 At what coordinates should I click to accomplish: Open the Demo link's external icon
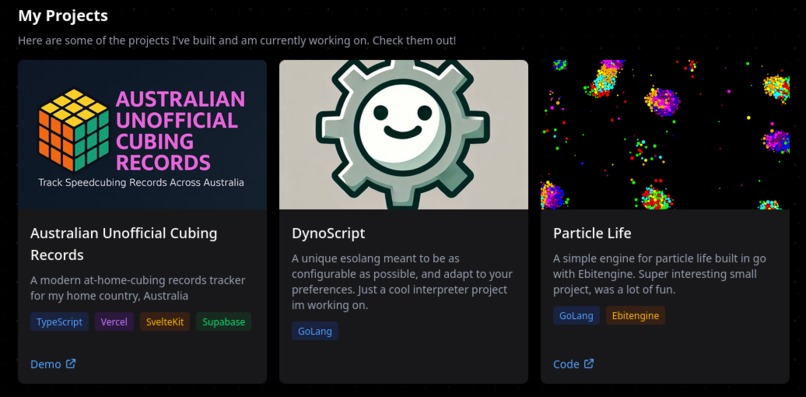pos(71,364)
